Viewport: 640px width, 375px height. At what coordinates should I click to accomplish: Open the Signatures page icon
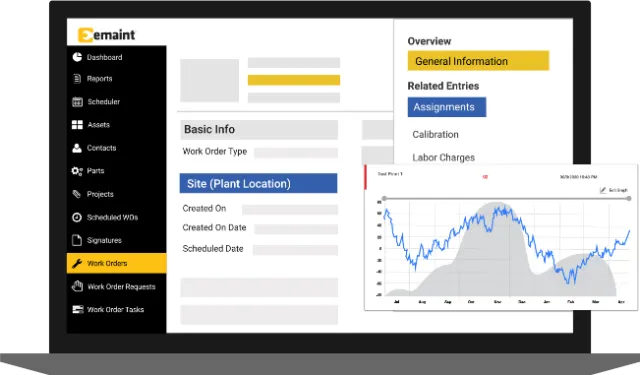[x=77, y=240]
